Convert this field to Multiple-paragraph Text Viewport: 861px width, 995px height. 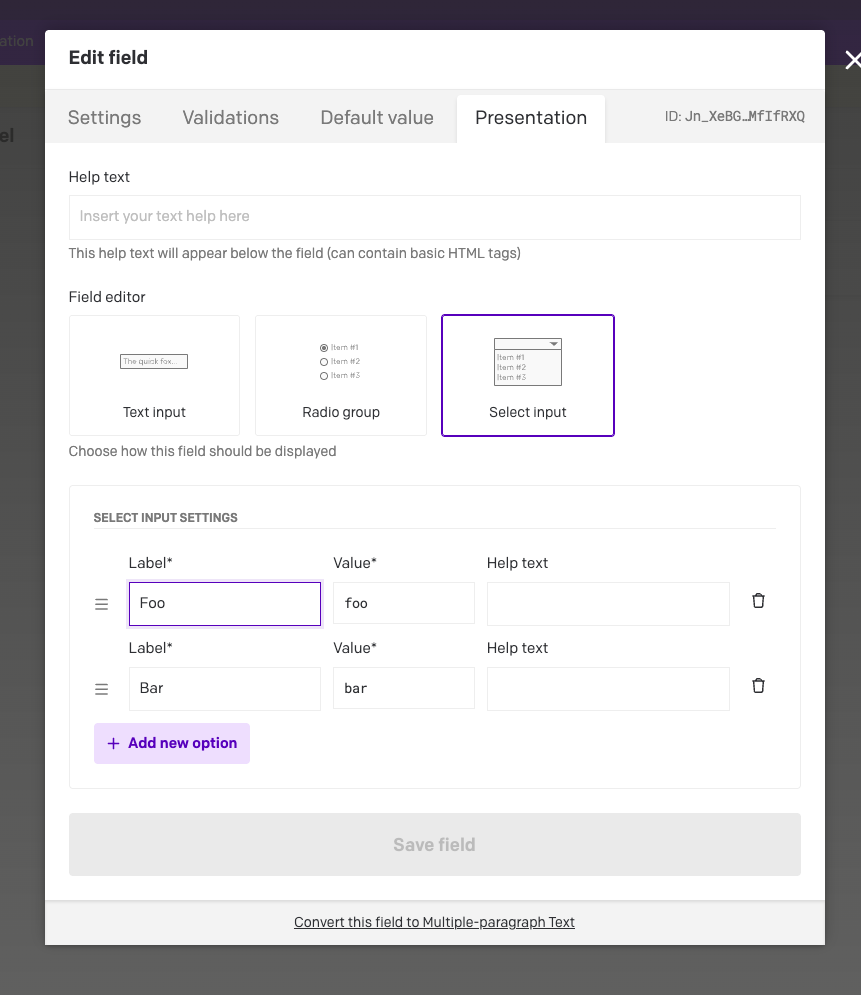tap(434, 922)
